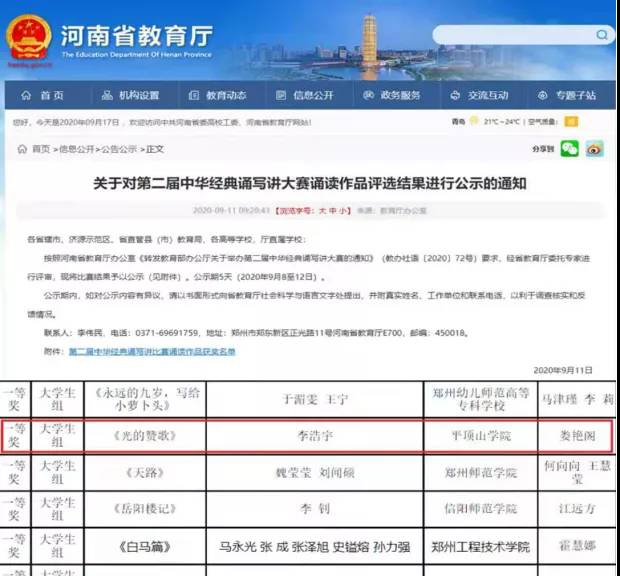Go to 信息公开 in breadcrumb
620x576 pixels.
(77, 149)
